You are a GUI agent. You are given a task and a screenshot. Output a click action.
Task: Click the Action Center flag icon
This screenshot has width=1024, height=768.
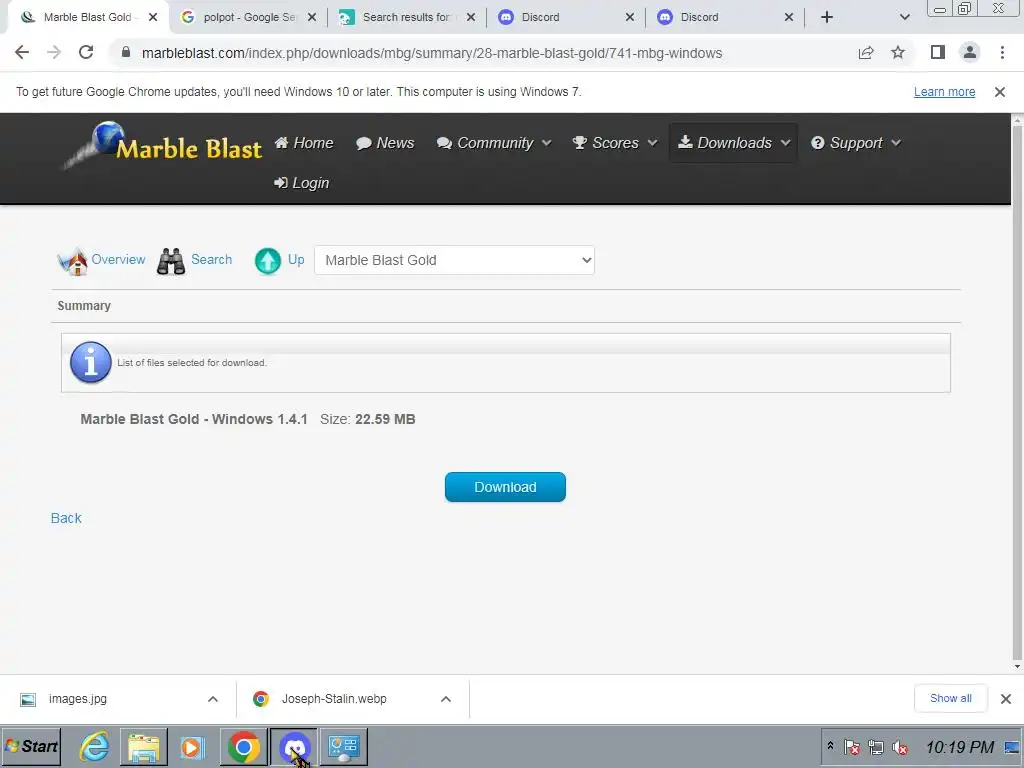(x=852, y=746)
